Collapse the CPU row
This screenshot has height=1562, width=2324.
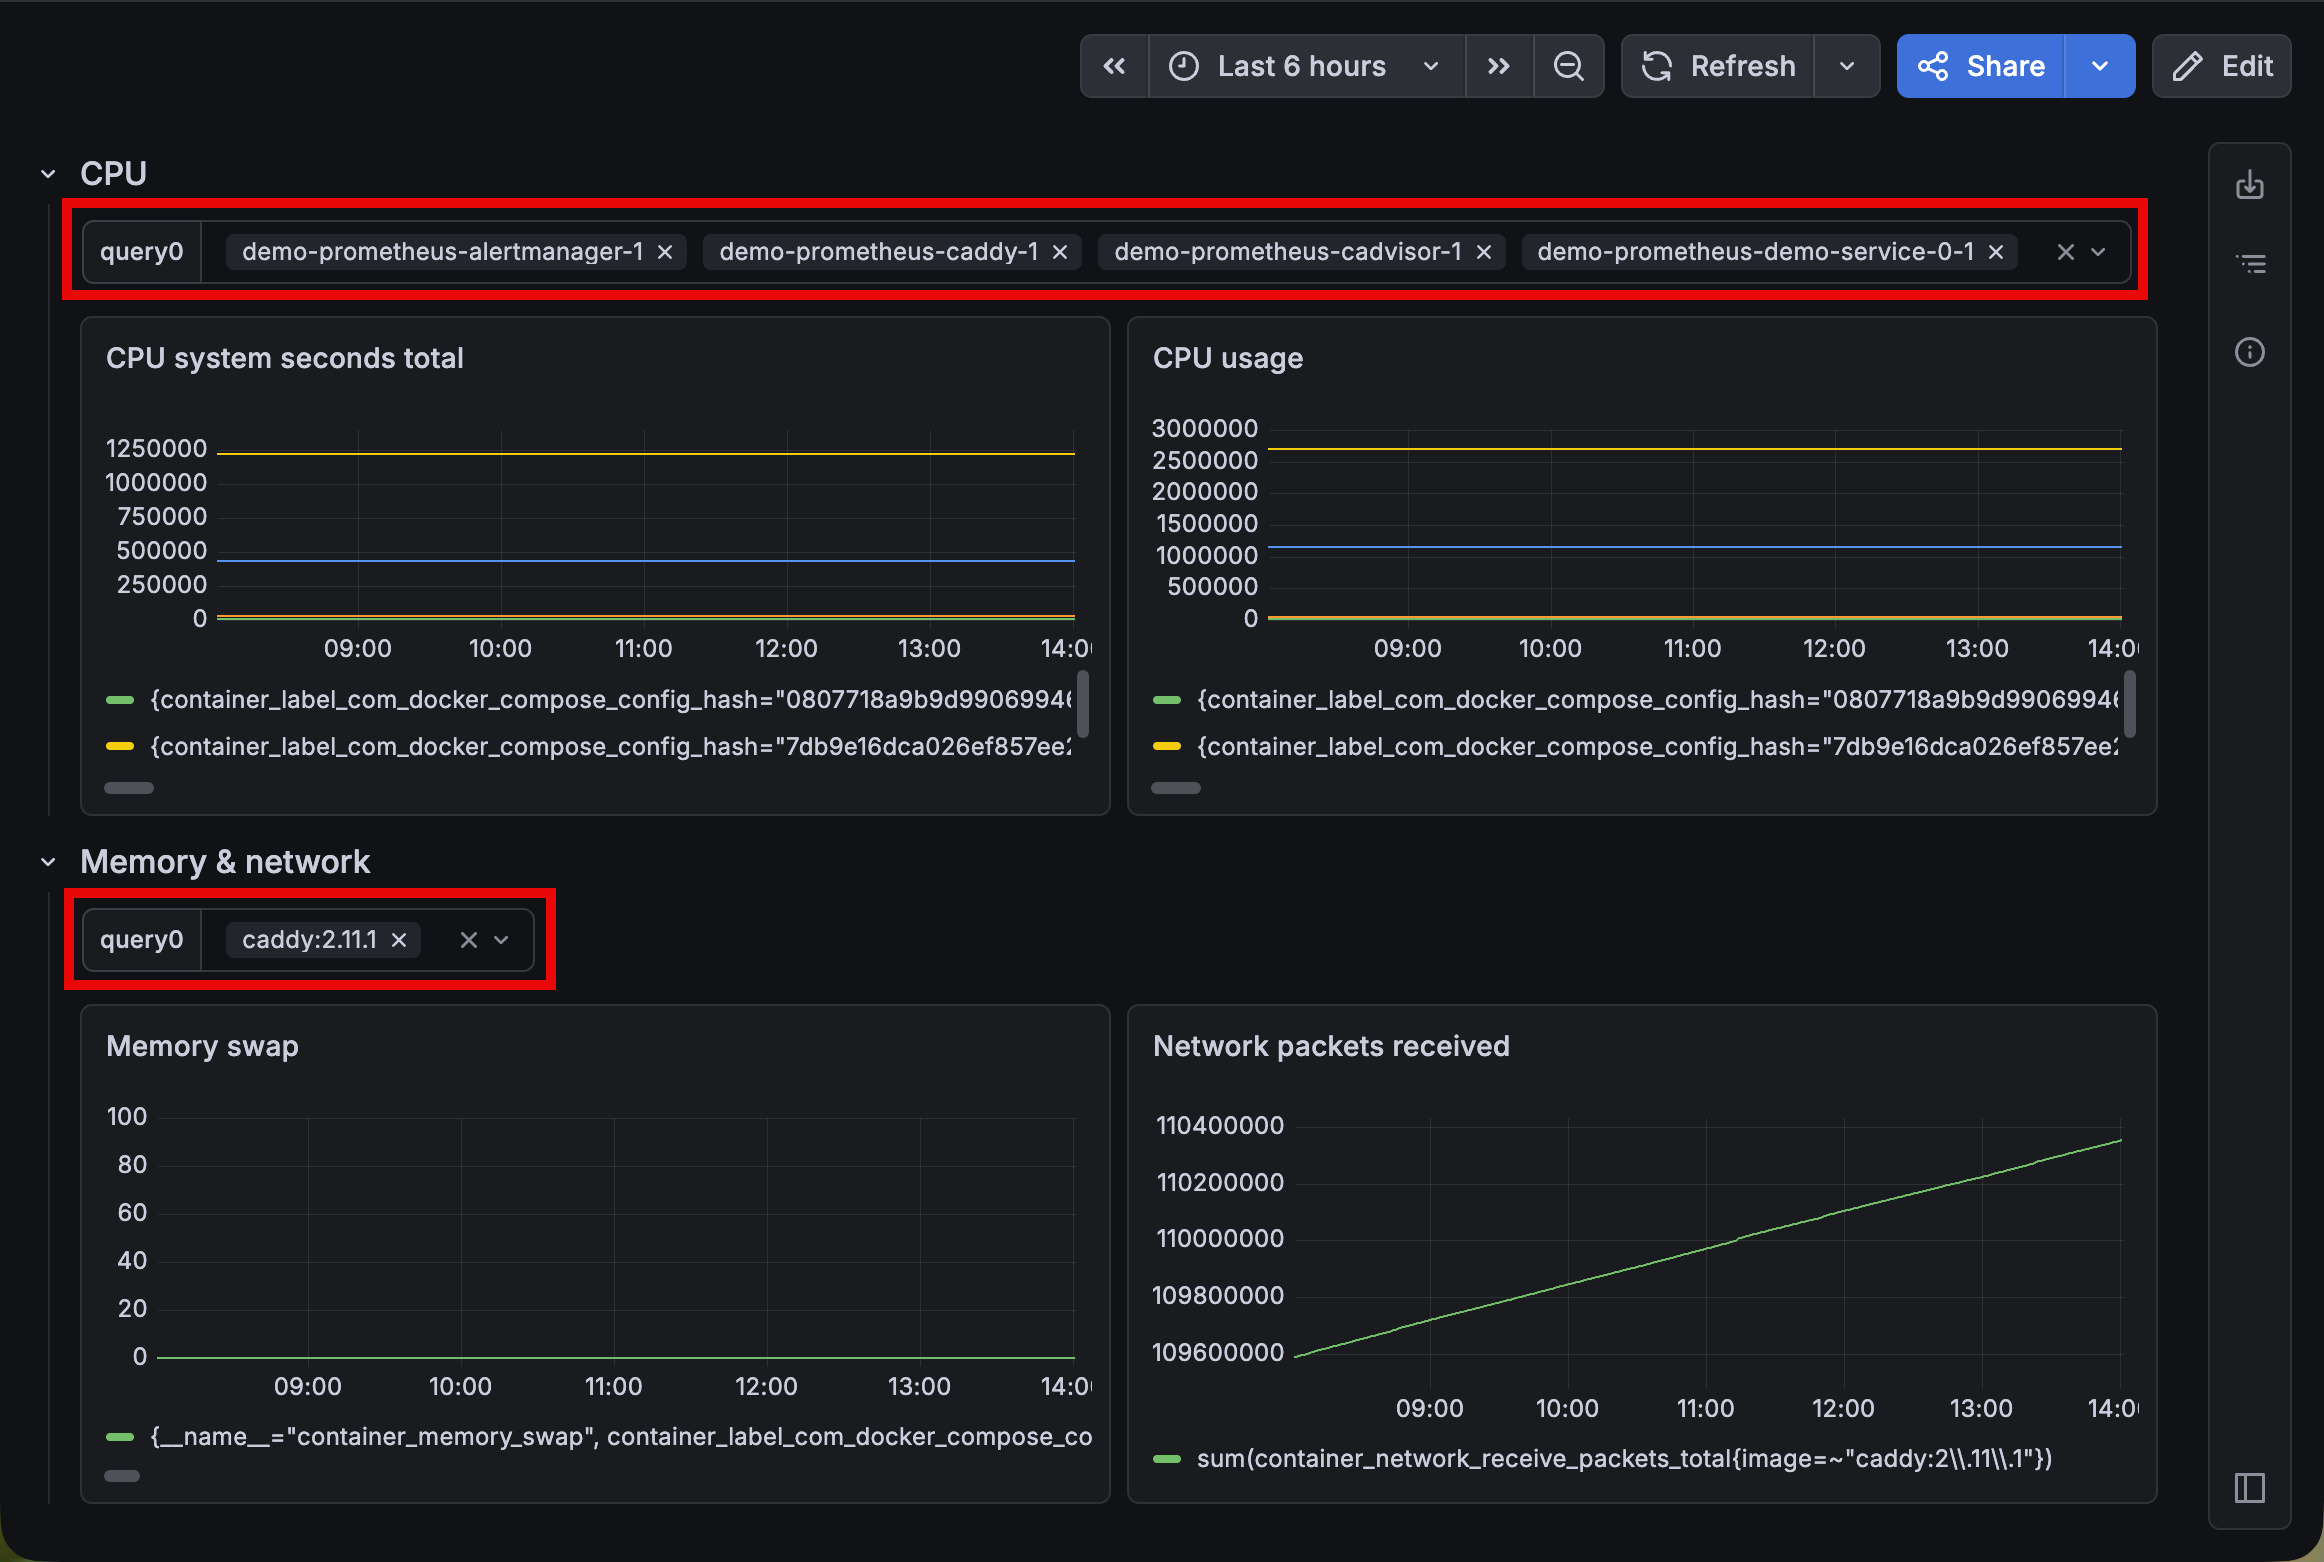tap(48, 174)
